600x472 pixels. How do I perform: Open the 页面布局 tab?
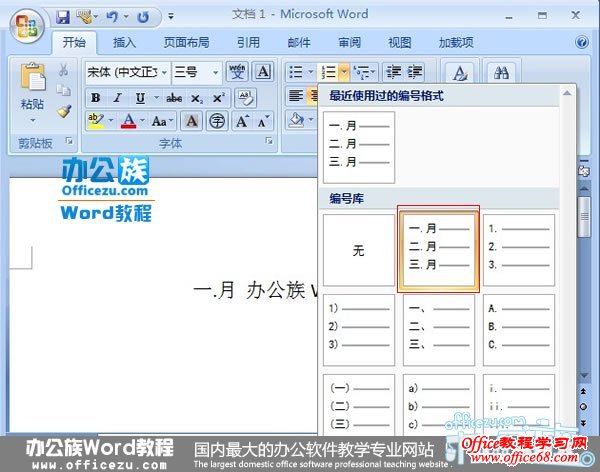coord(186,43)
